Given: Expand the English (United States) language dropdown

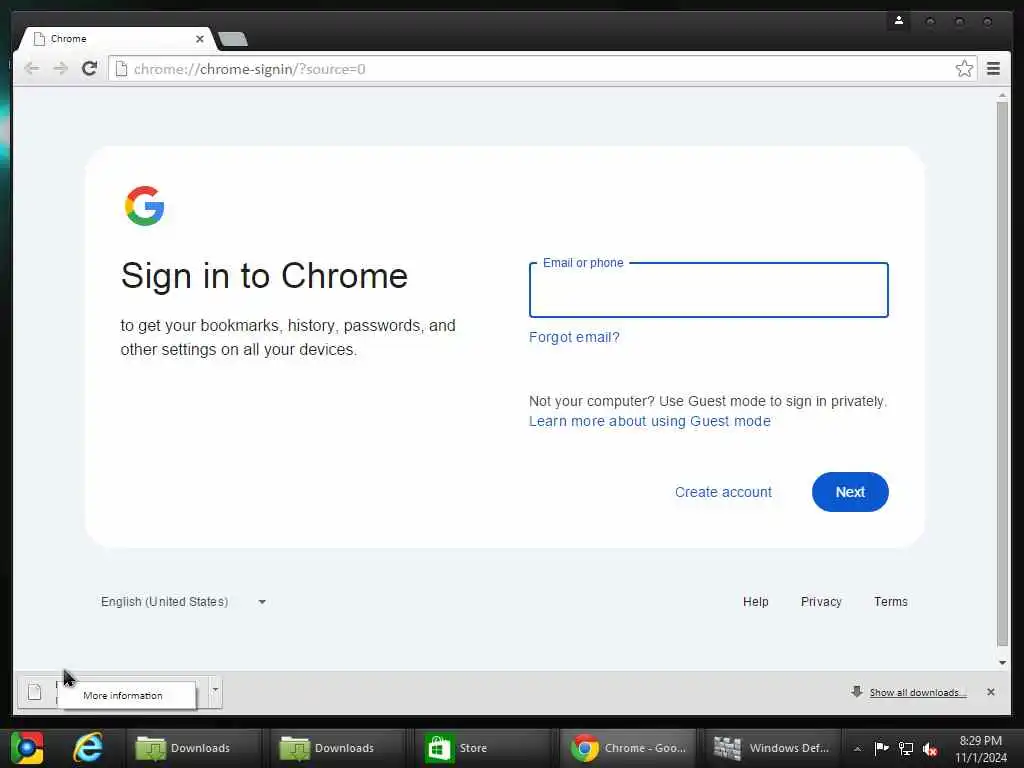Looking at the screenshot, I should 182,601.
